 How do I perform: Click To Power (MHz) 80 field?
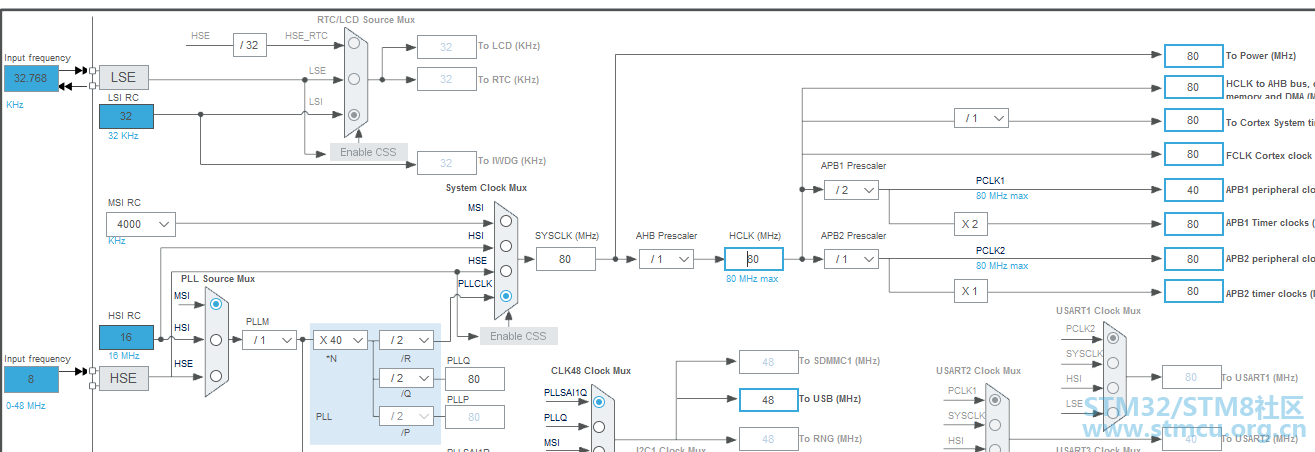click(1193, 56)
